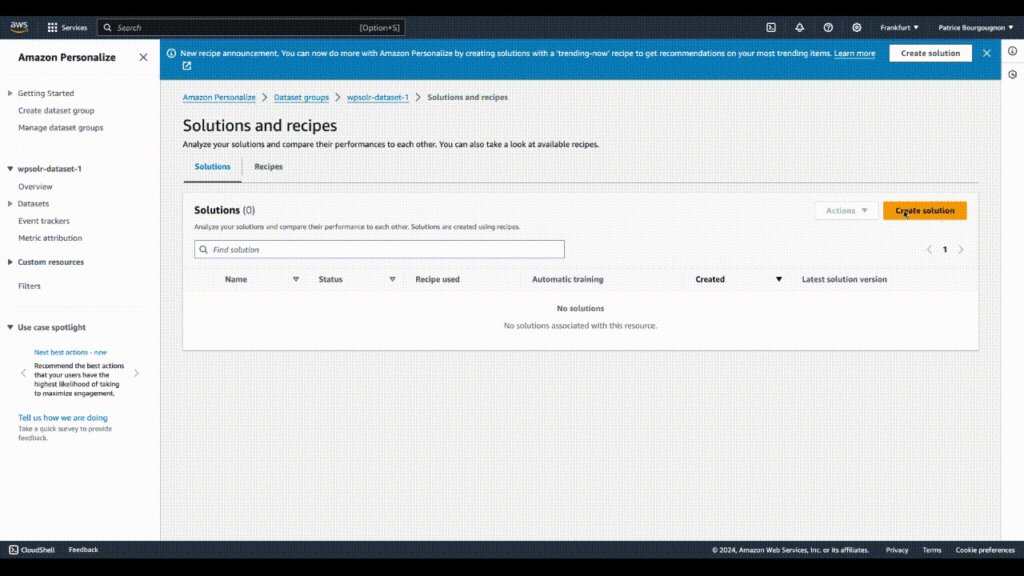The width and height of the screenshot is (1024, 576).
Task: Sort by the Status column arrow
Action: pos(392,280)
